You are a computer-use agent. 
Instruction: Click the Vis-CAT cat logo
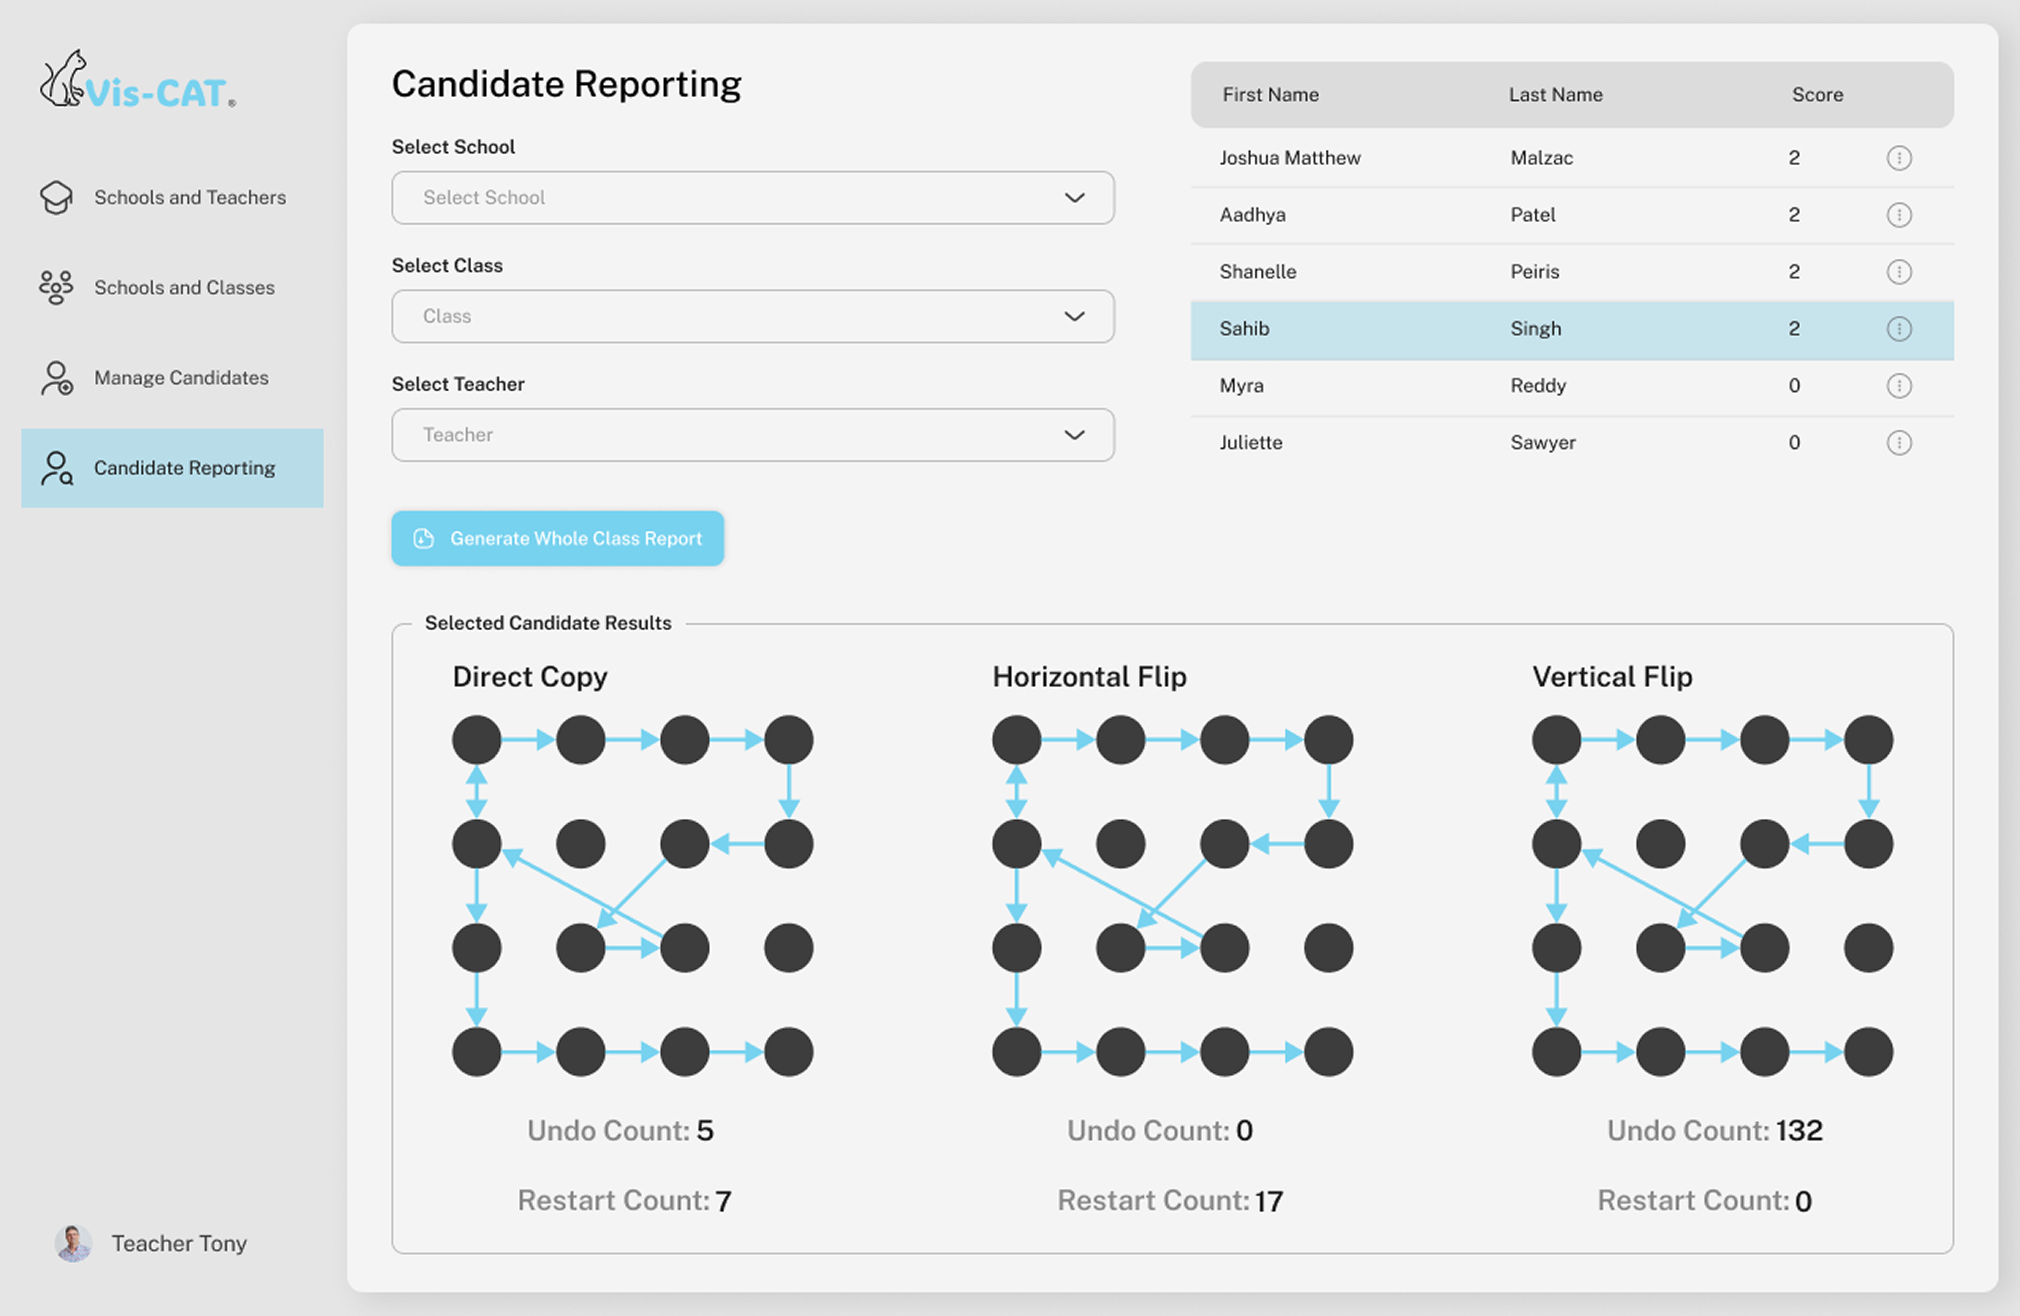(64, 80)
